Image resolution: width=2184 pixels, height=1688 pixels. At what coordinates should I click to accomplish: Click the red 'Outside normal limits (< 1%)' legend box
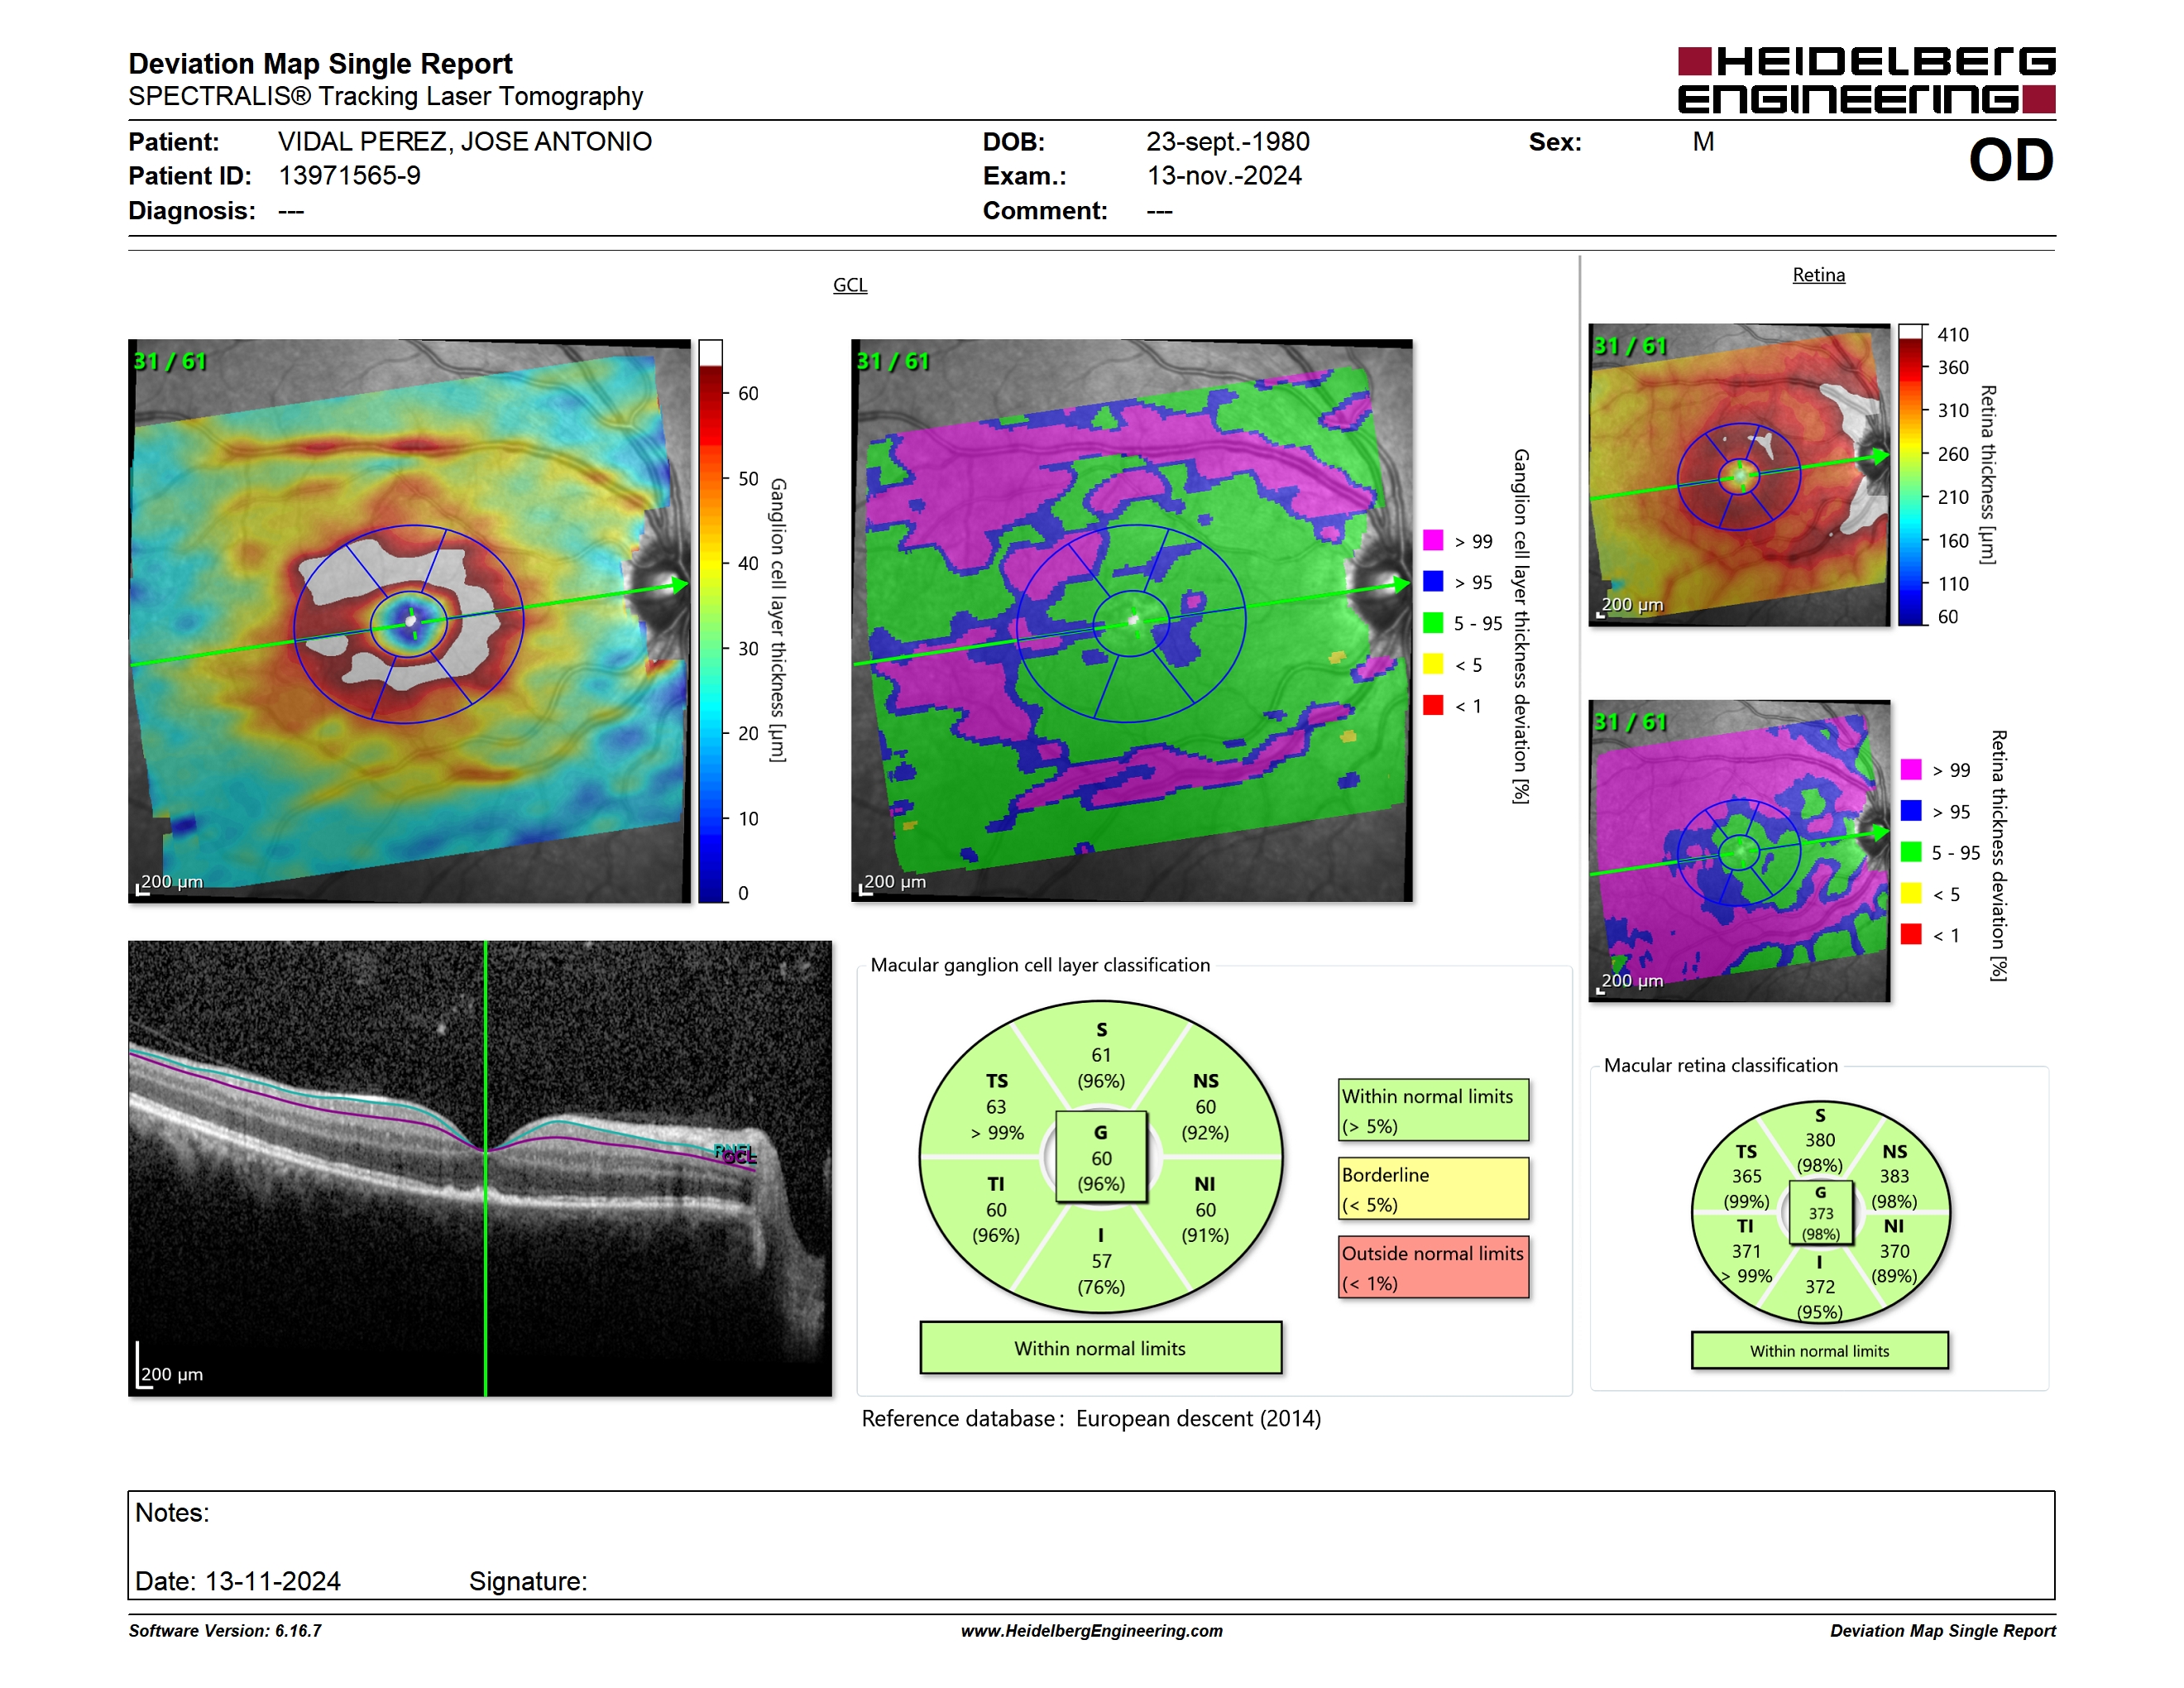coord(1434,1267)
